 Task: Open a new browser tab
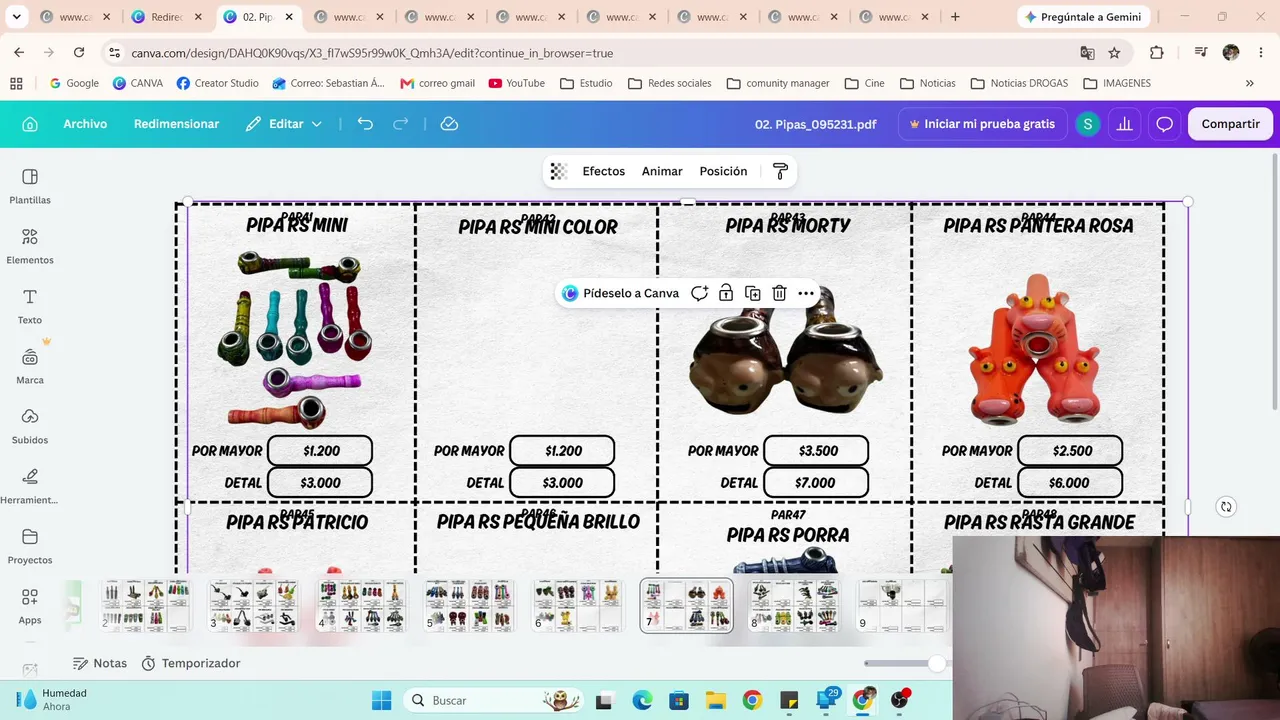click(955, 17)
